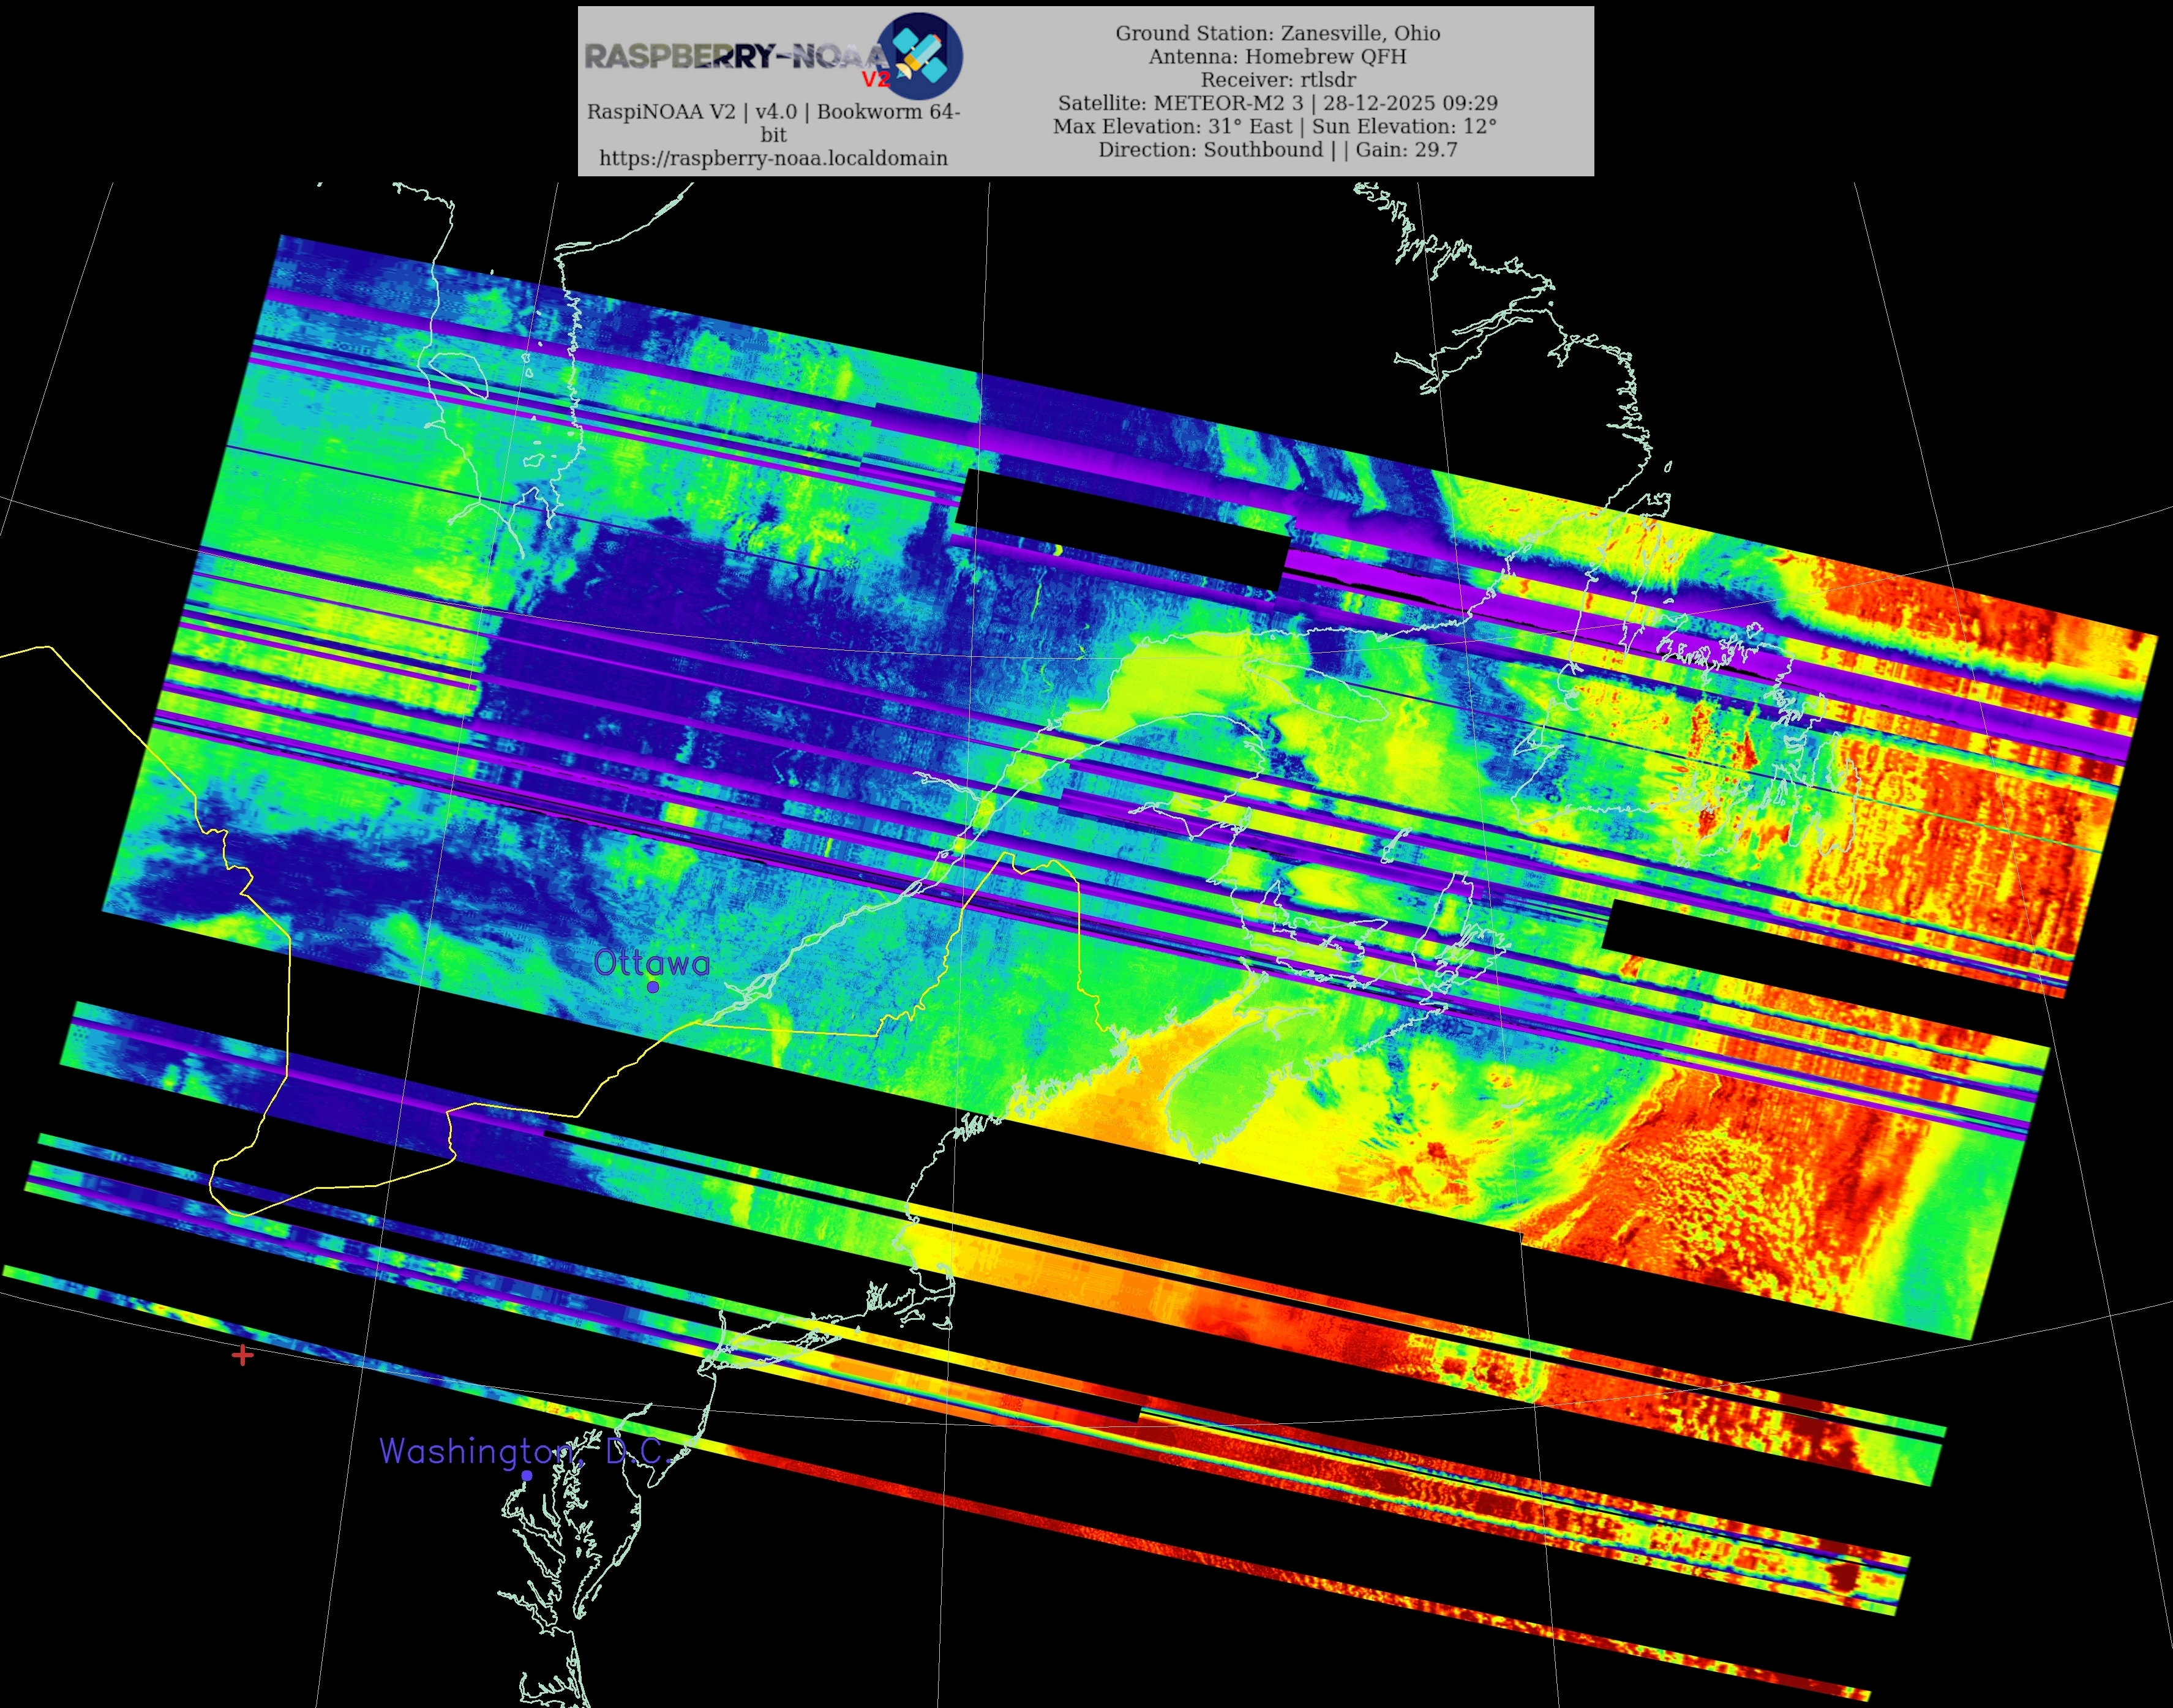Image resolution: width=2173 pixels, height=1708 pixels.
Task: Click the Direction: Southbound Gain line
Action: pyautogui.click(x=1277, y=150)
